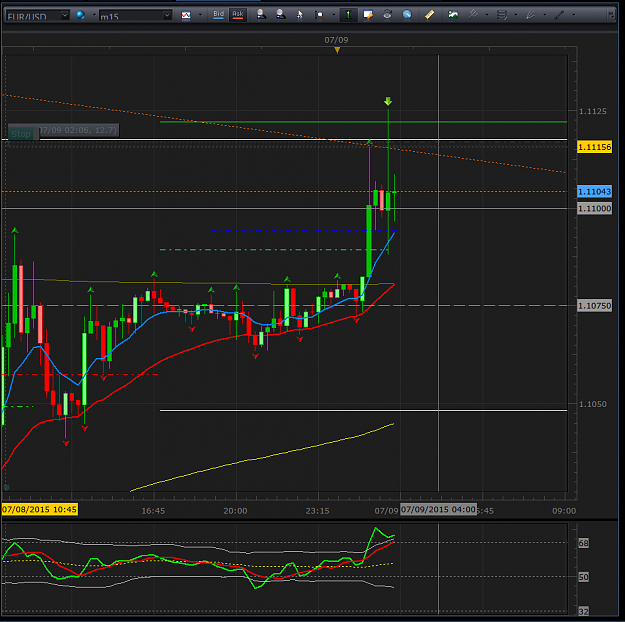
Task: Click the 68 level label on oscillator
Action: point(584,543)
